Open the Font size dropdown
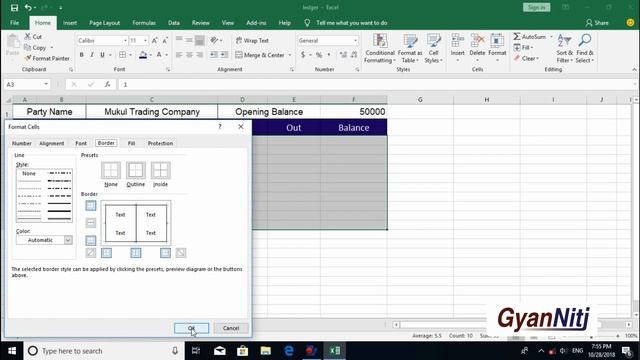 pos(145,40)
